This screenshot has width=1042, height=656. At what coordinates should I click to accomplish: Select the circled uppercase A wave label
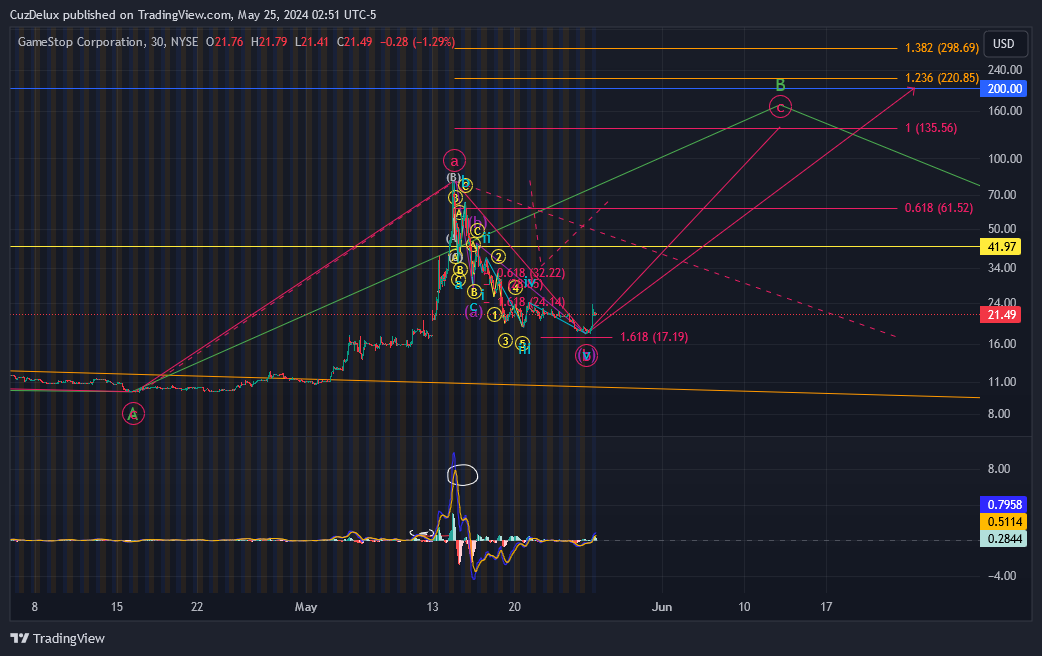pyautogui.click(x=134, y=414)
